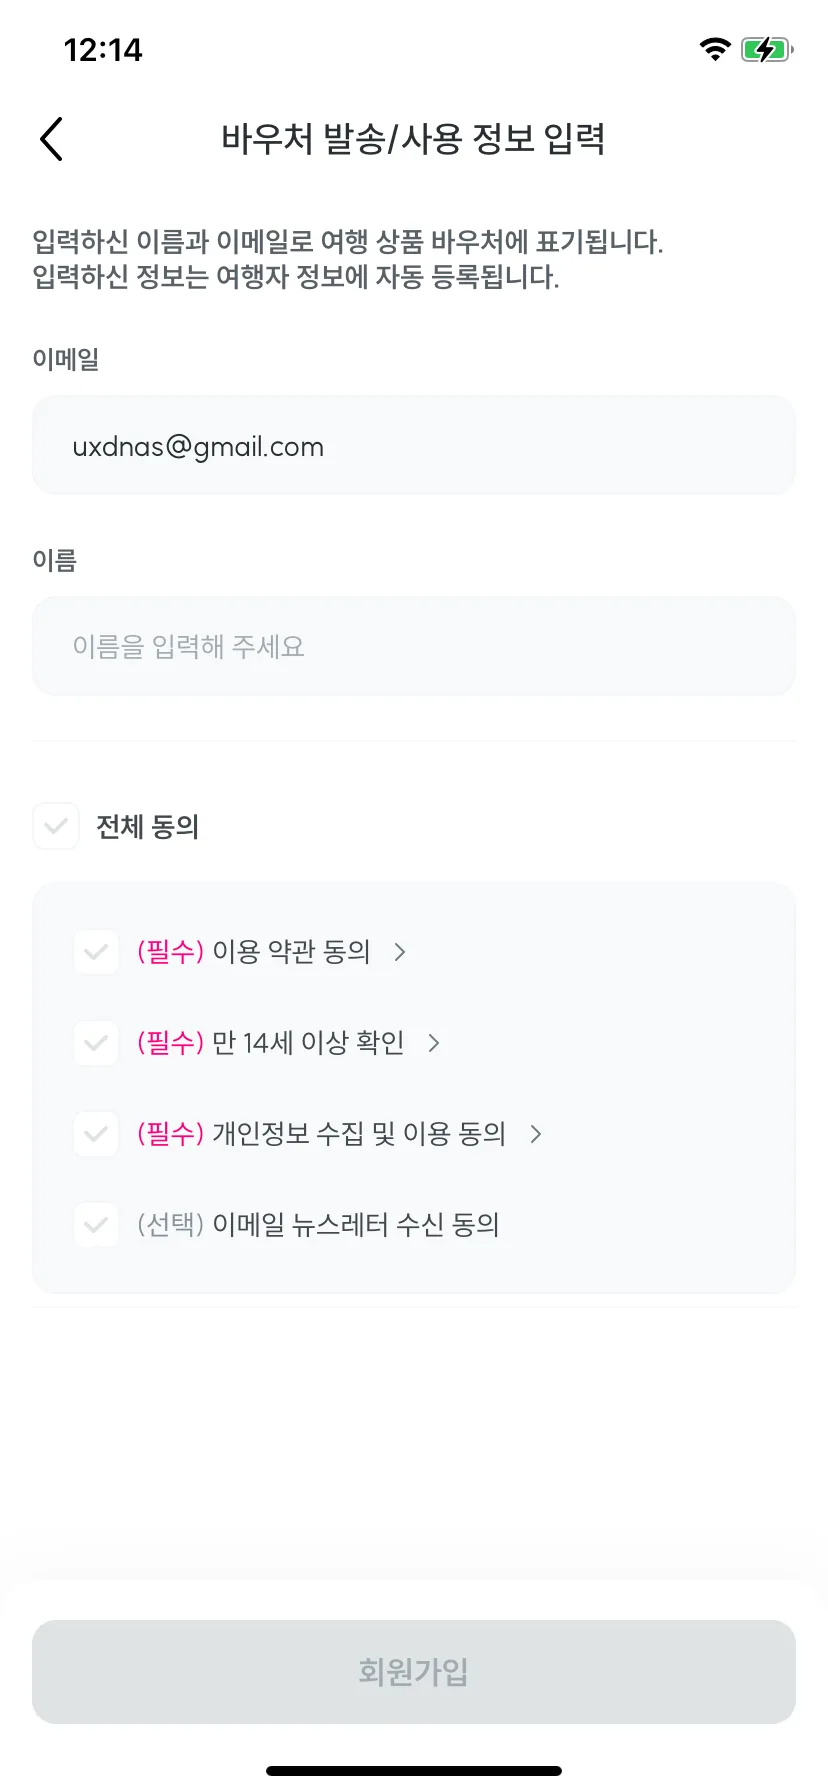
Task: Tap the battery charging icon
Action: (x=767, y=49)
